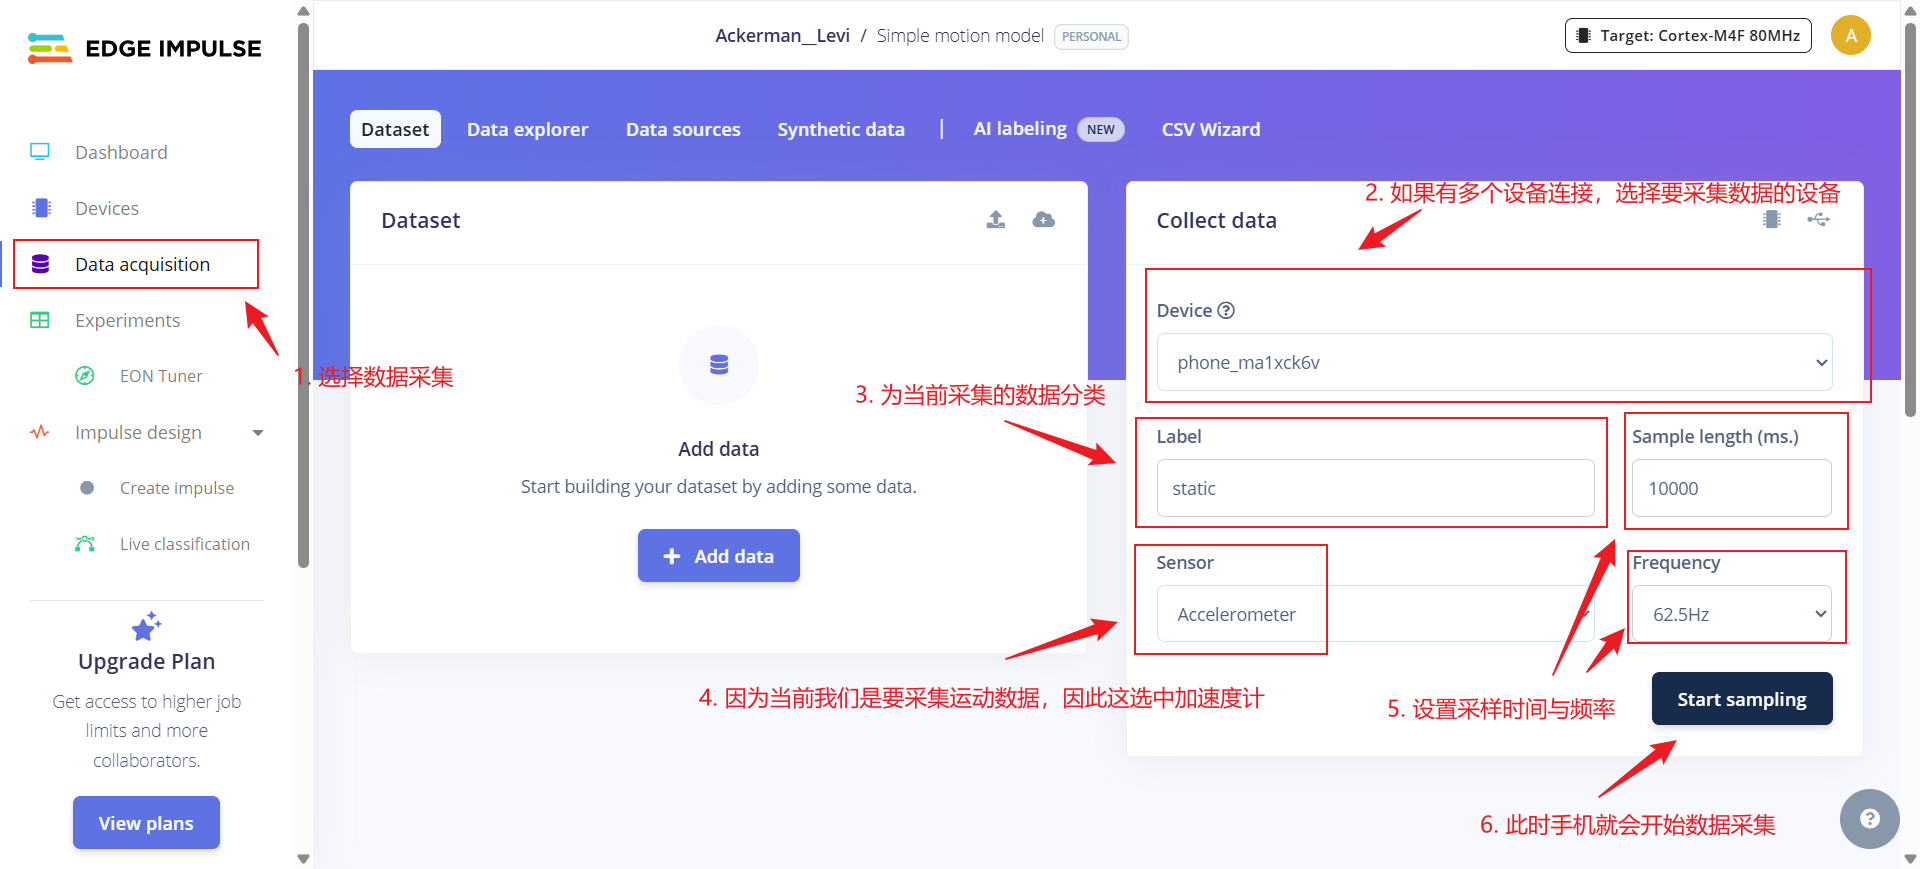
Task: Switch to the Dataset tab
Action: coord(395,129)
